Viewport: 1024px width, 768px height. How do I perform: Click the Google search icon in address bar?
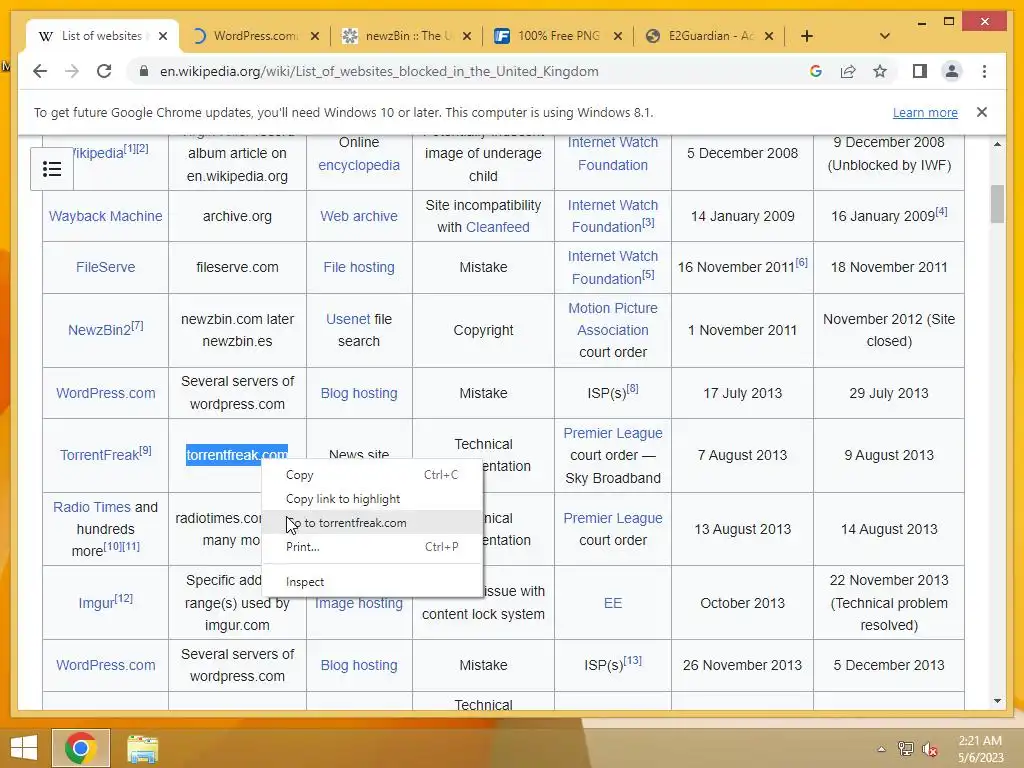click(x=816, y=71)
